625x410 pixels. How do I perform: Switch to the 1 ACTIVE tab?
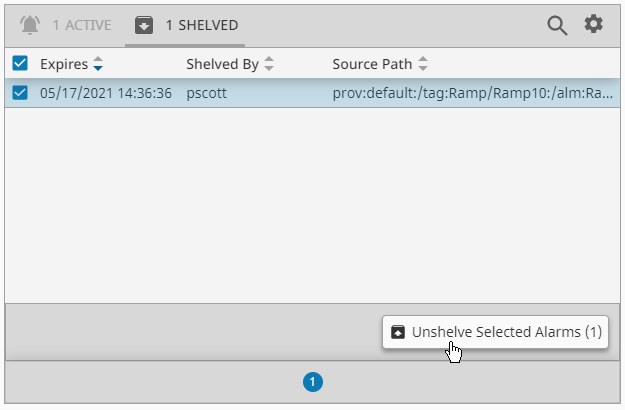pos(66,25)
